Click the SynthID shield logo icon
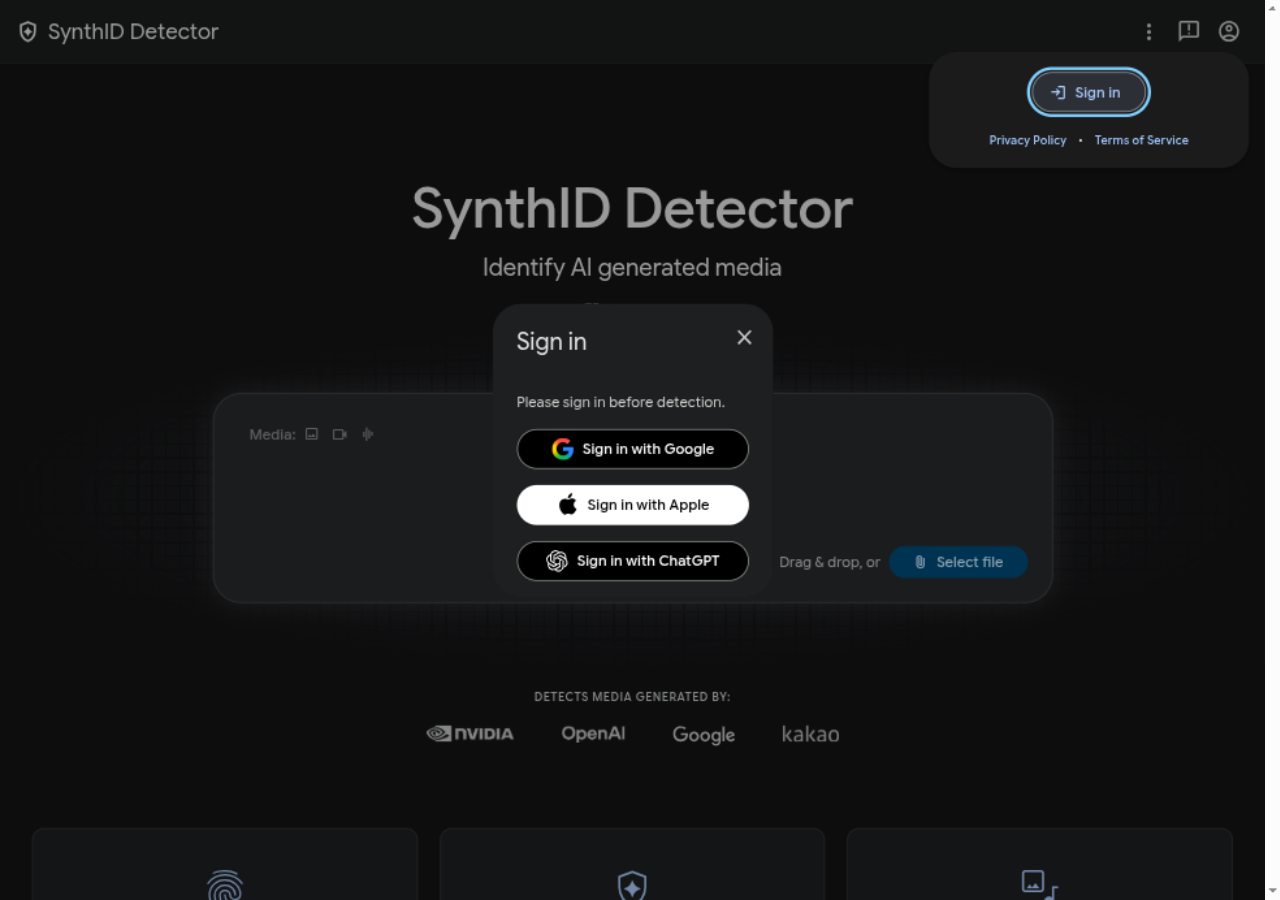This screenshot has height=900, width=1280. (x=28, y=32)
